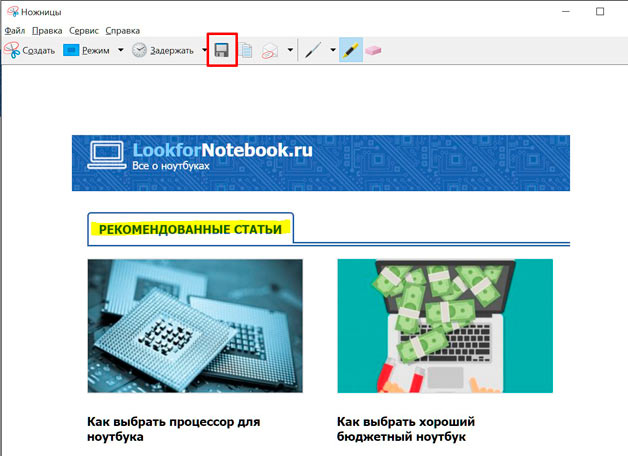Image resolution: width=628 pixels, height=456 pixels.
Task: Click the scissors Создать button
Action: pyautogui.click(x=29, y=50)
